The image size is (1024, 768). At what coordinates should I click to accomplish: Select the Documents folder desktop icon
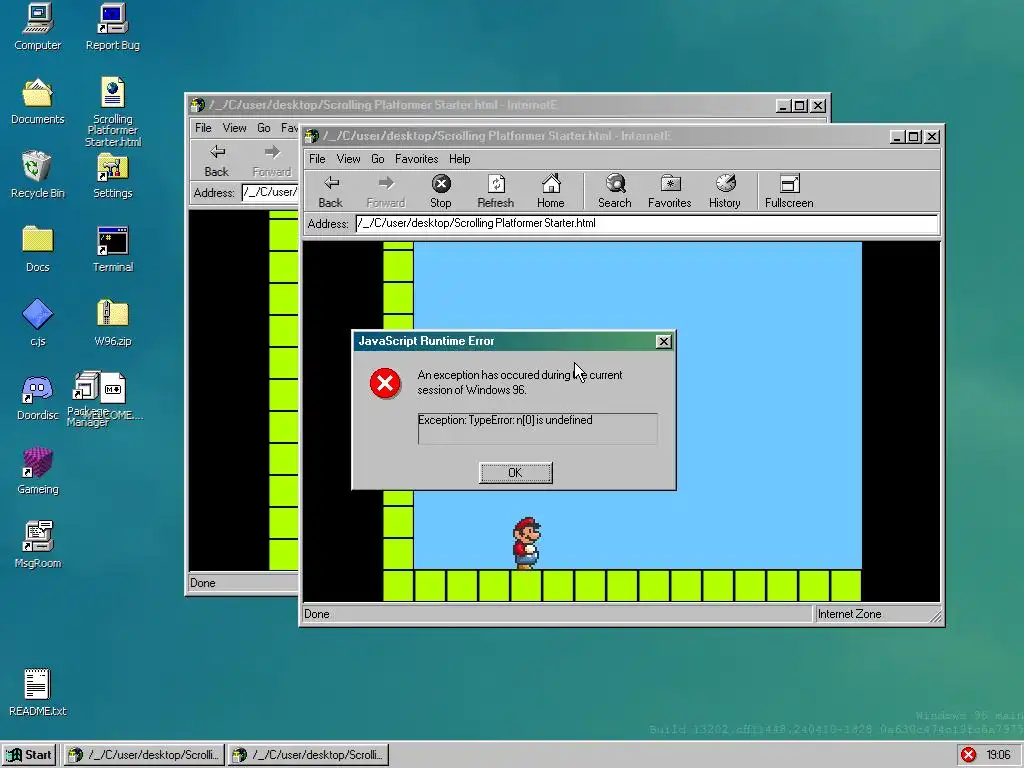click(x=37, y=101)
